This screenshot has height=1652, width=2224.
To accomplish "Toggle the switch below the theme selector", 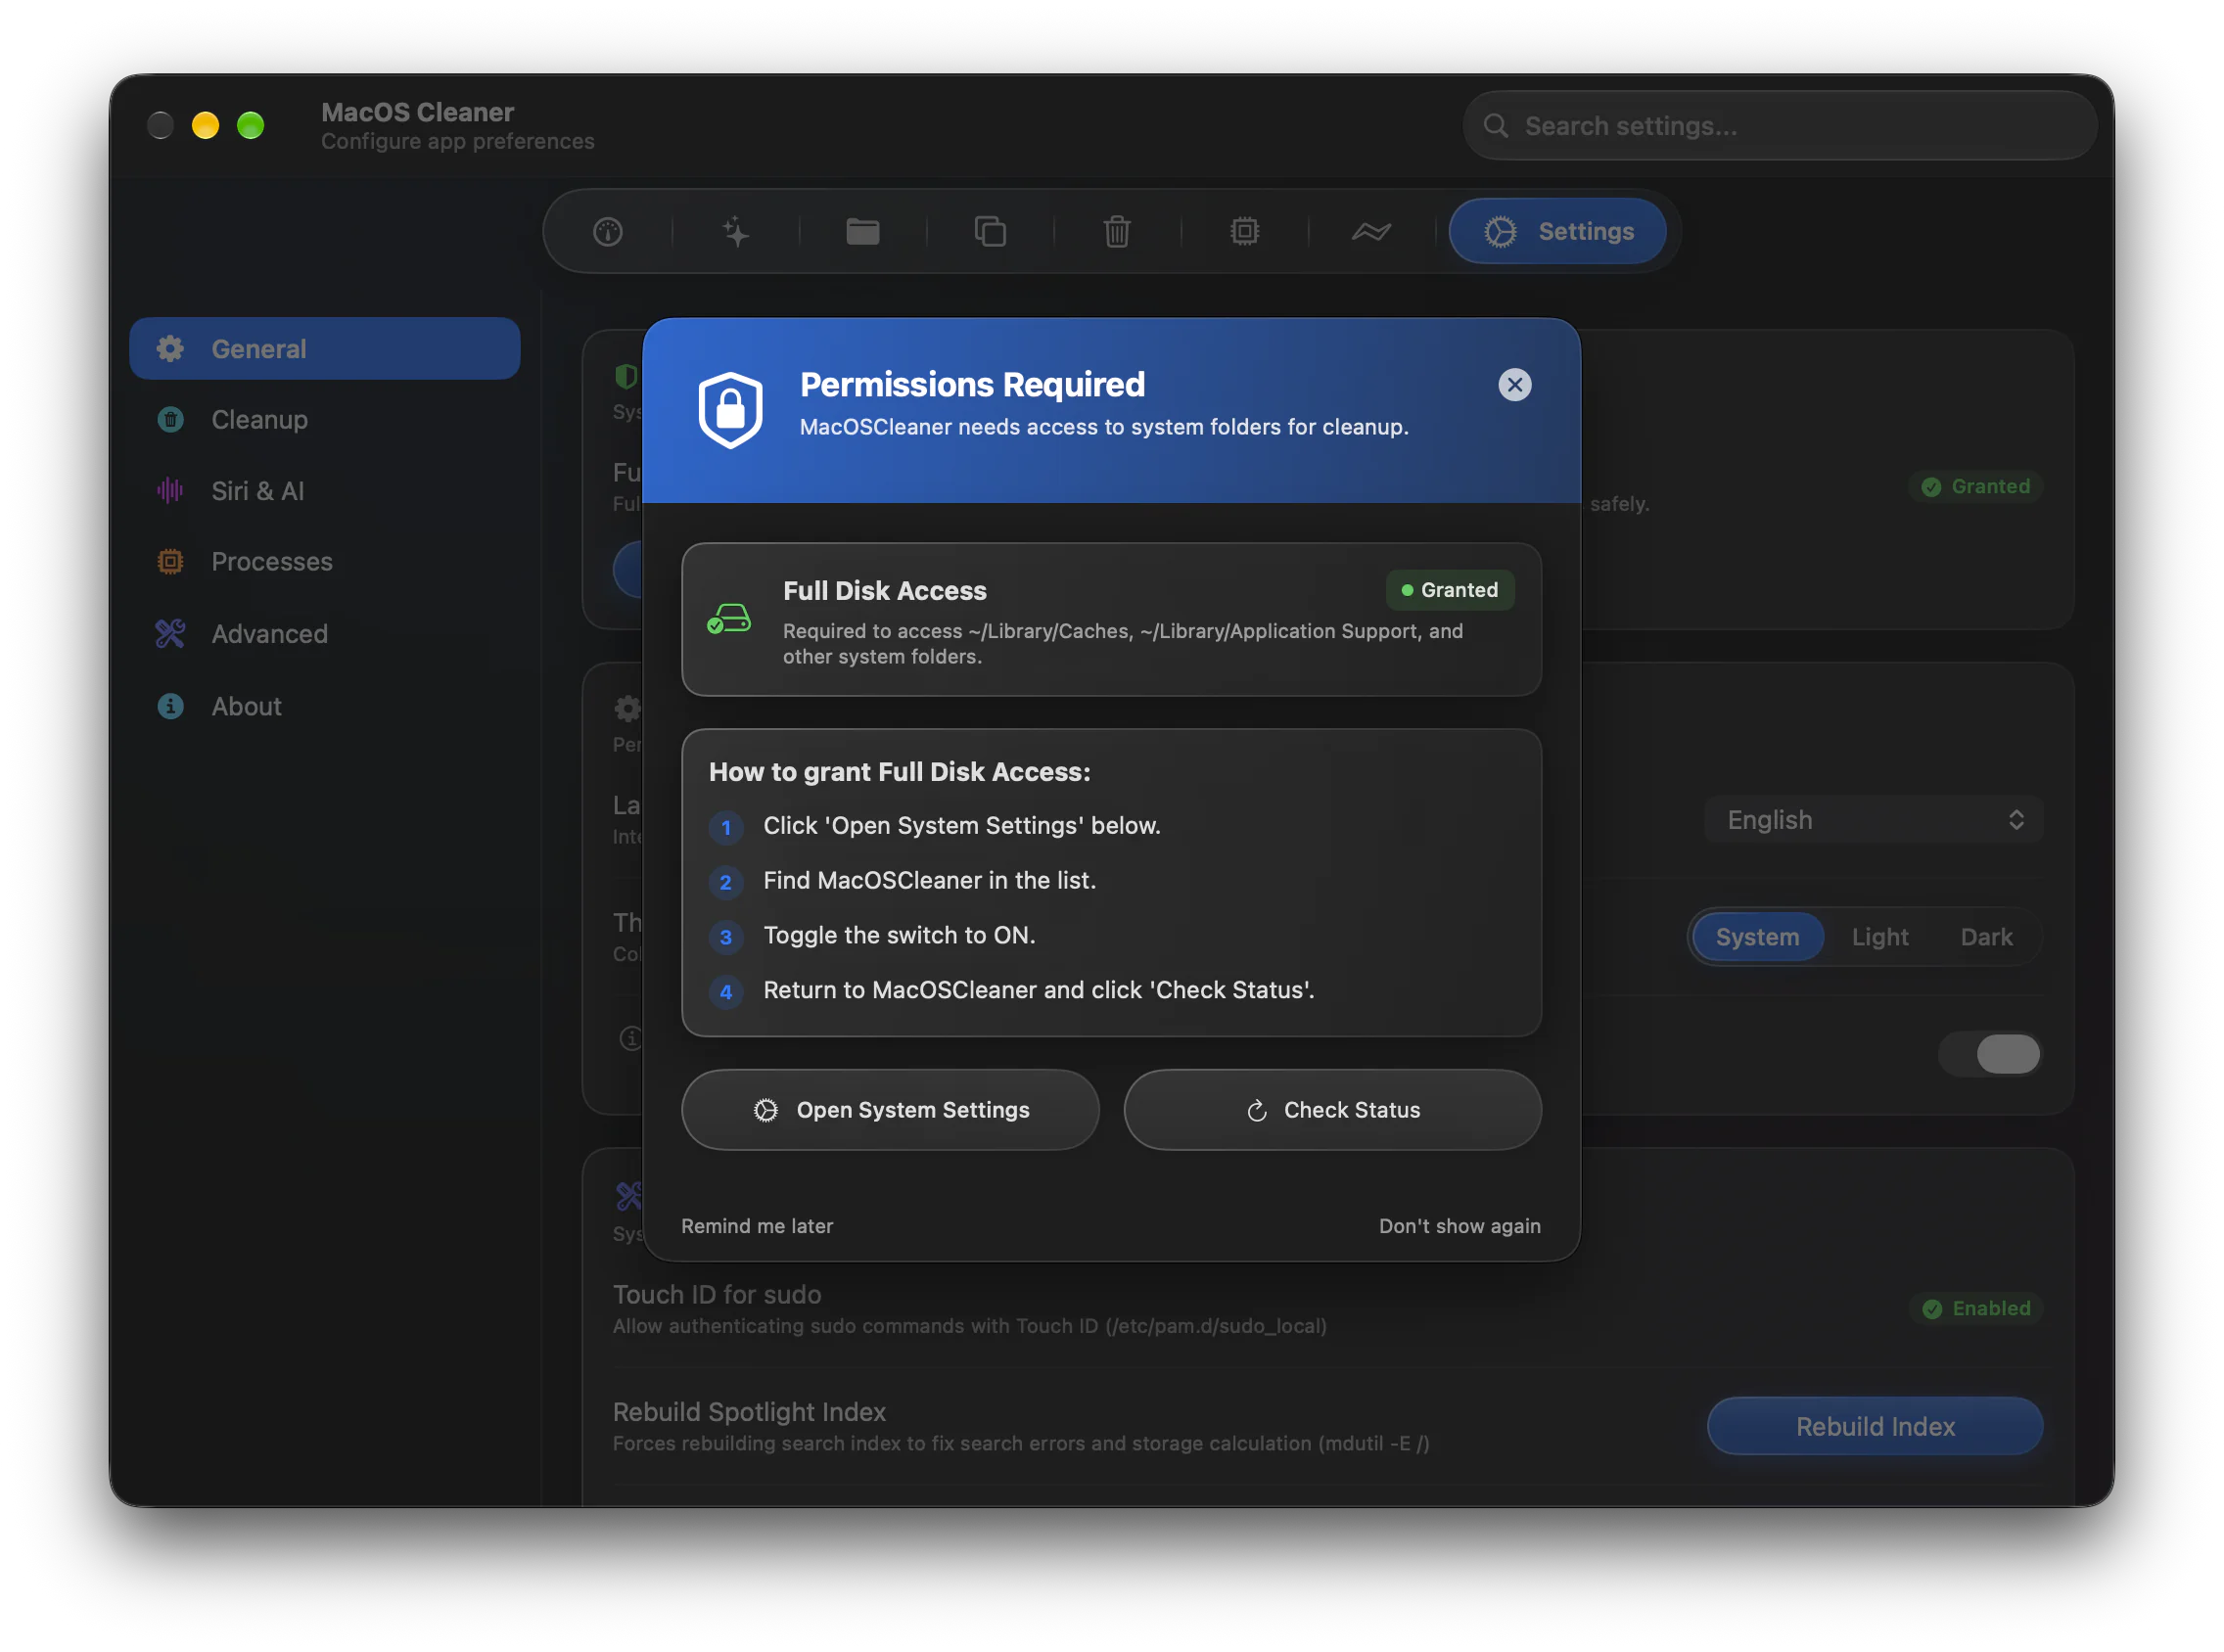I will [x=1990, y=1054].
